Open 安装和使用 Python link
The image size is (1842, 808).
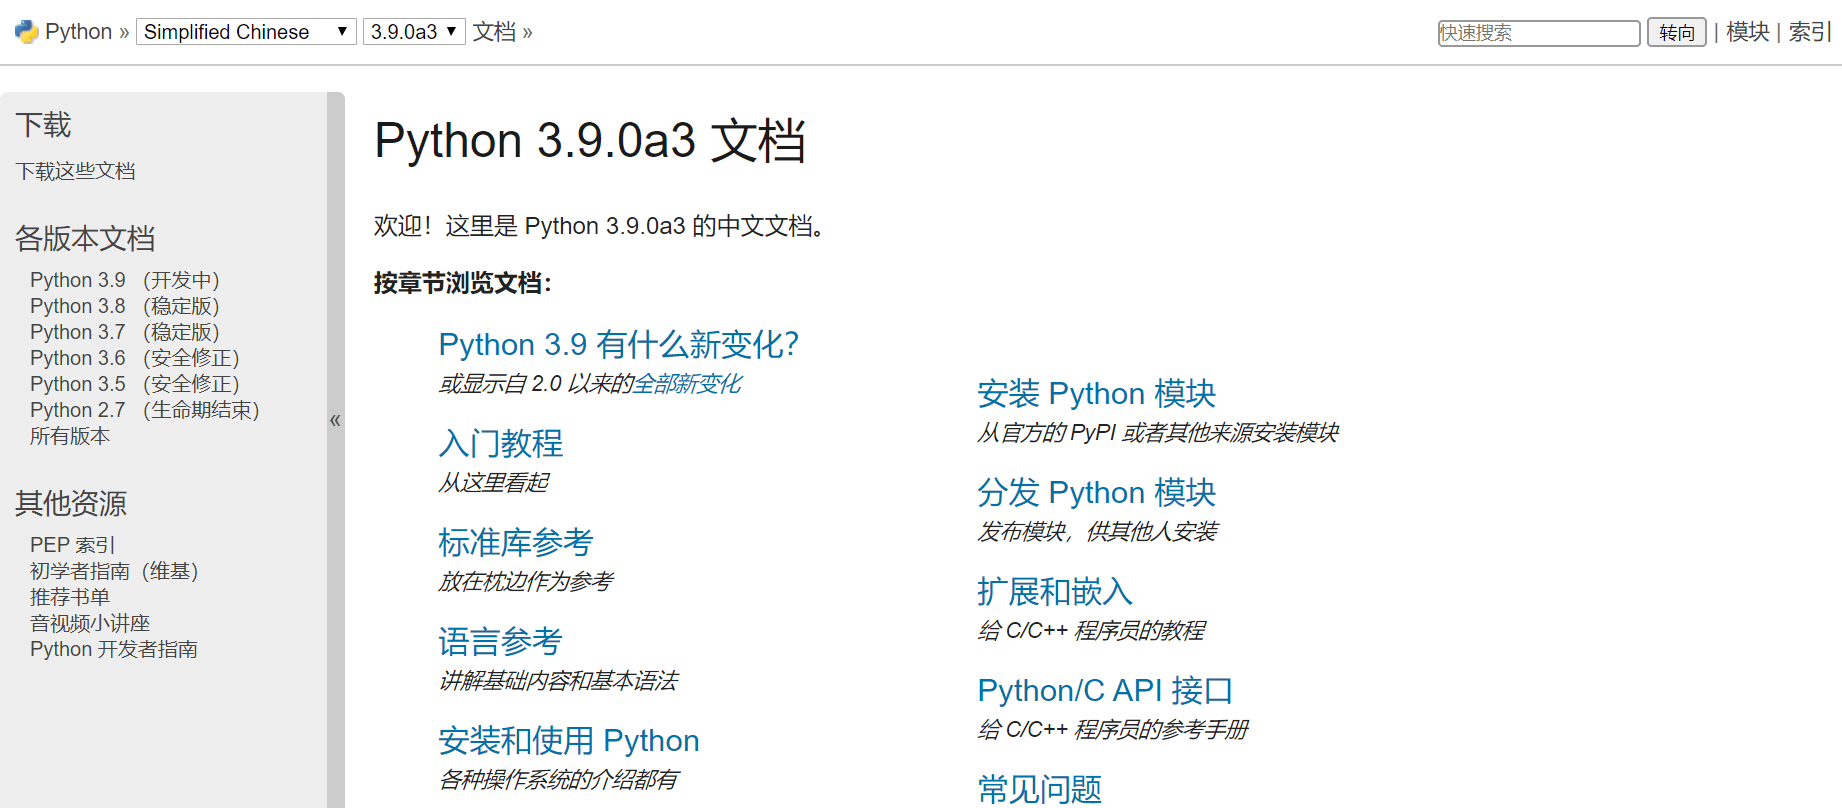(x=569, y=740)
